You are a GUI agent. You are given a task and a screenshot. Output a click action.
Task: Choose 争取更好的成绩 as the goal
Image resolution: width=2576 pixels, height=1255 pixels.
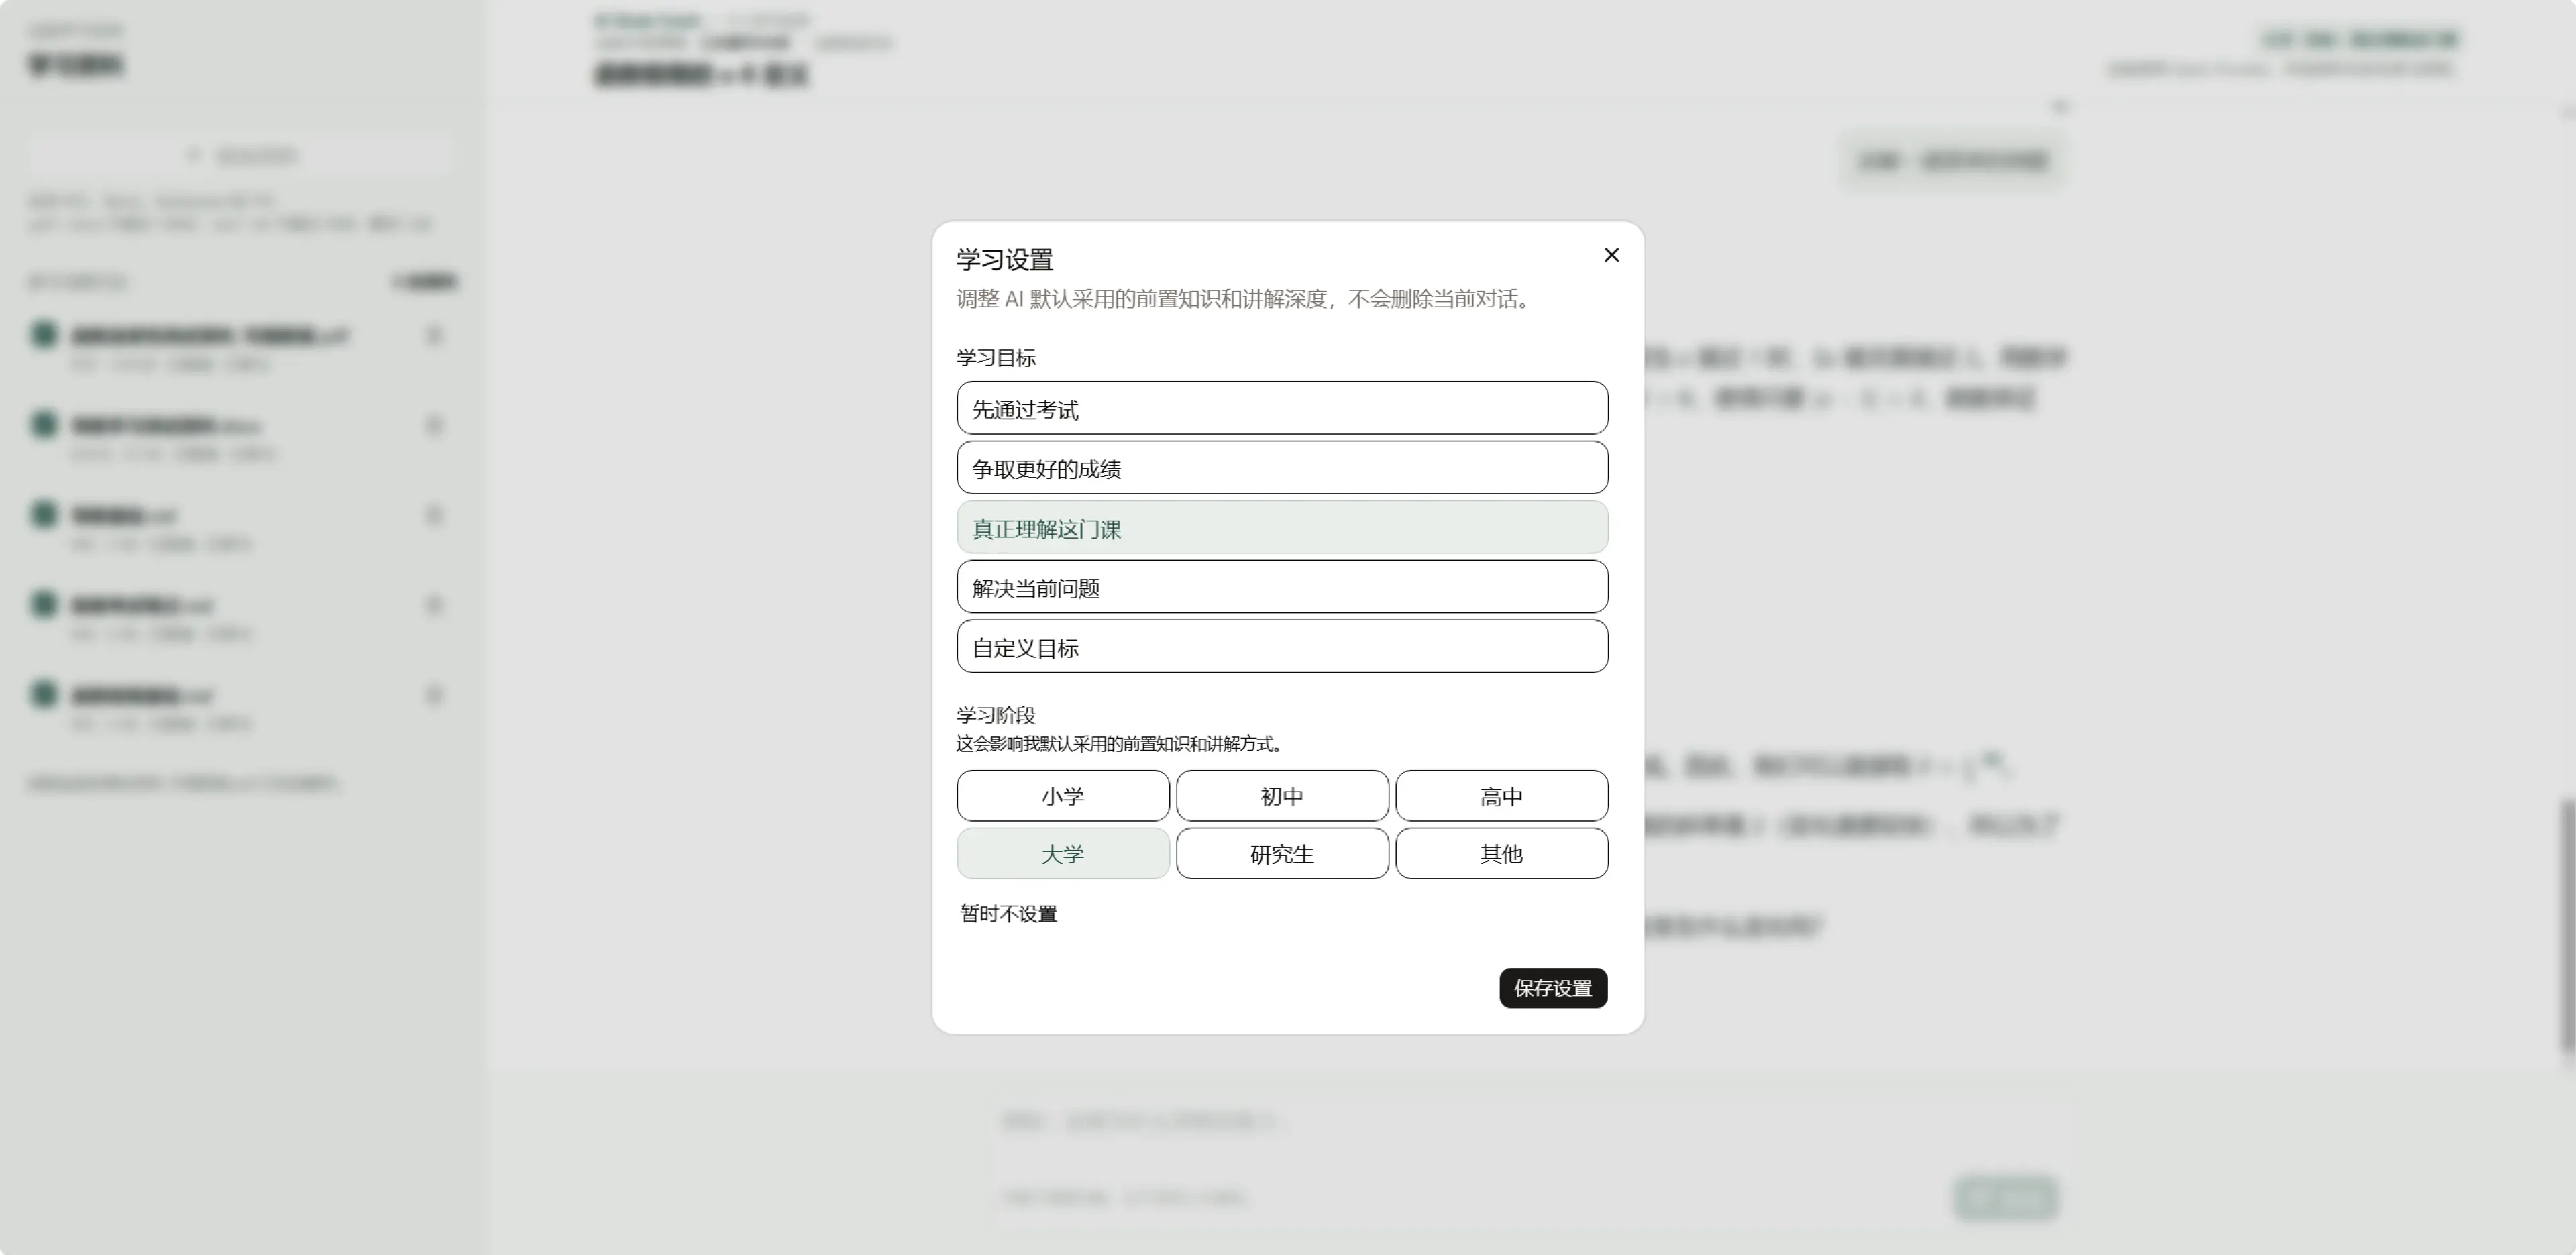coord(1282,468)
